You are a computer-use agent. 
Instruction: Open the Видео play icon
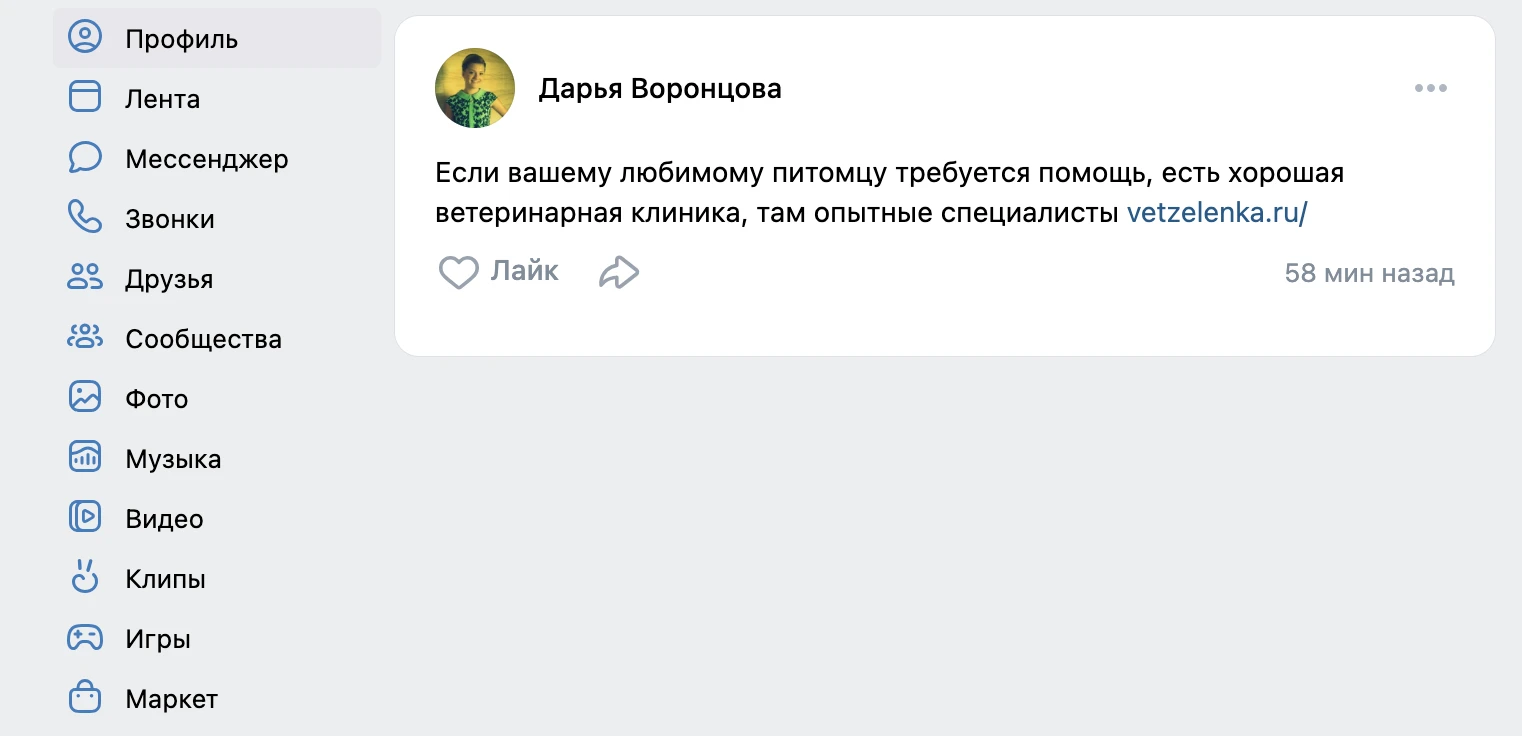(x=85, y=517)
